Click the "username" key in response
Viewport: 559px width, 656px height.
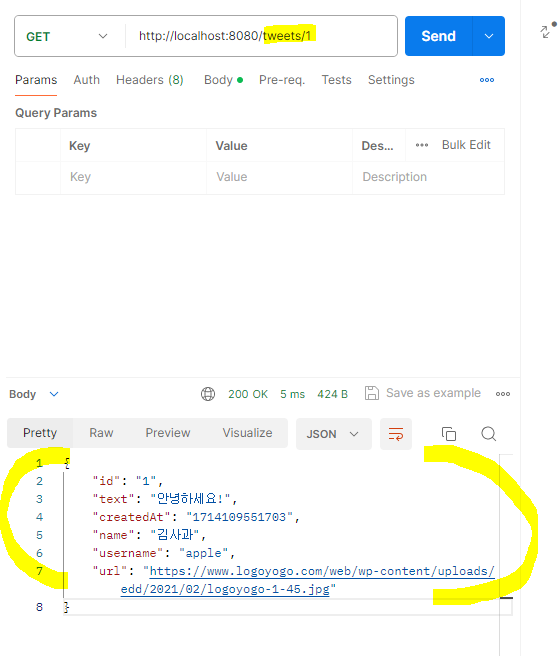(x=128, y=553)
